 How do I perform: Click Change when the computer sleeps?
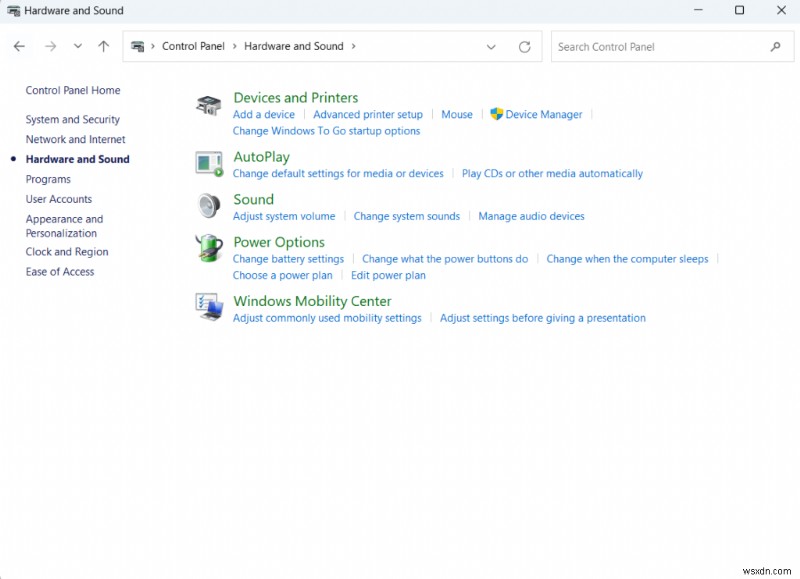tap(628, 259)
